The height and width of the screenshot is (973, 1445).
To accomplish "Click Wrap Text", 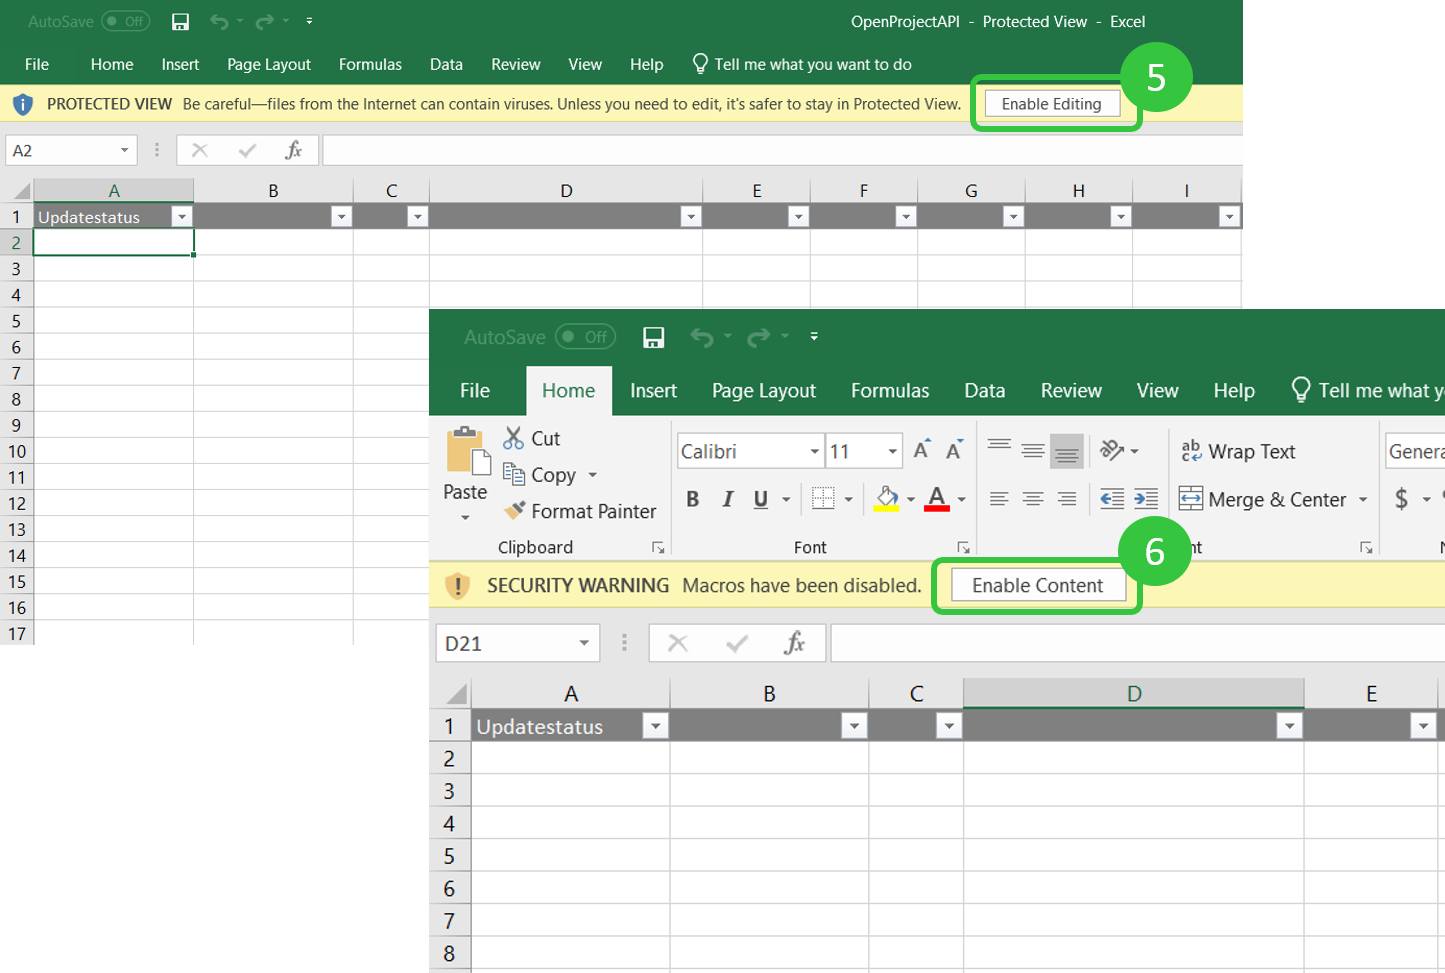I will (1238, 452).
